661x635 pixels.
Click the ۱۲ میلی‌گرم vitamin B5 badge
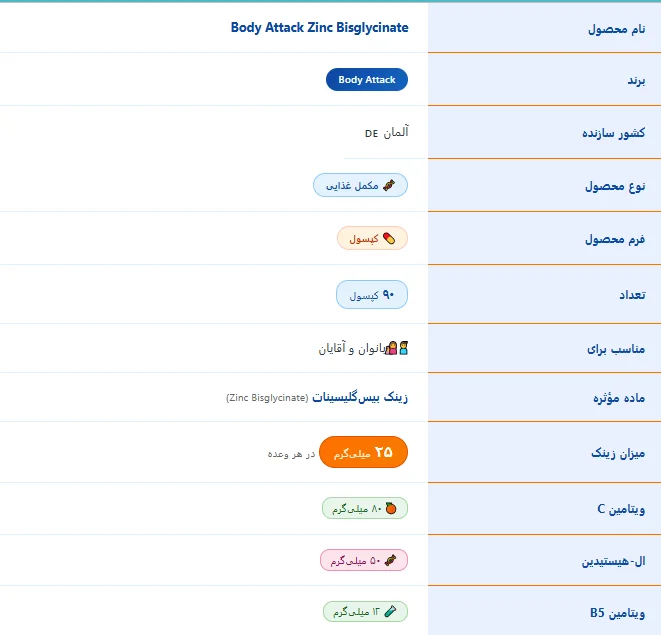tap(365, 611)
